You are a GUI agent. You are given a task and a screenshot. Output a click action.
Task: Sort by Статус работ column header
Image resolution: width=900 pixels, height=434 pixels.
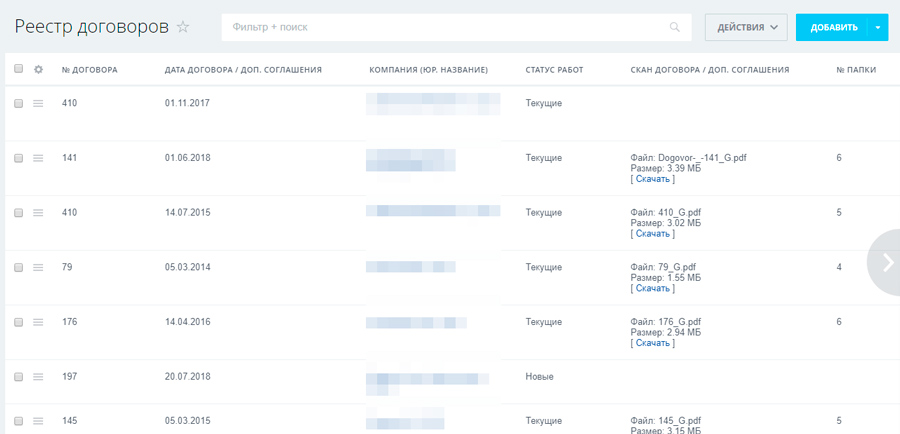point(554,70)
